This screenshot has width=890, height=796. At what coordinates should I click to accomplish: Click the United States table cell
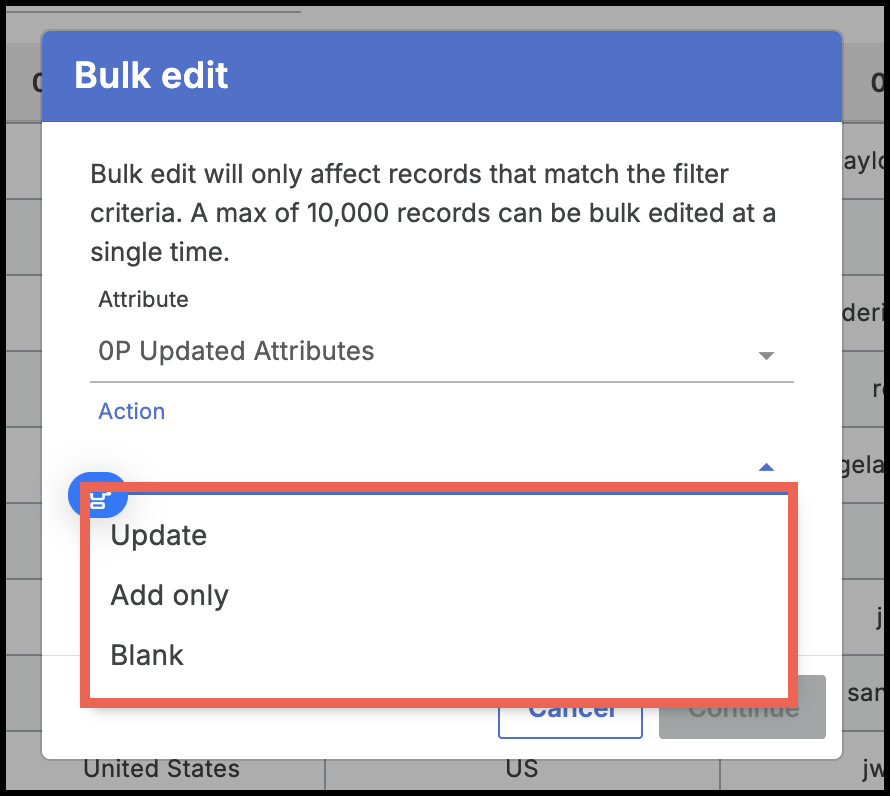pyautogui.click(x=161, y=768)
